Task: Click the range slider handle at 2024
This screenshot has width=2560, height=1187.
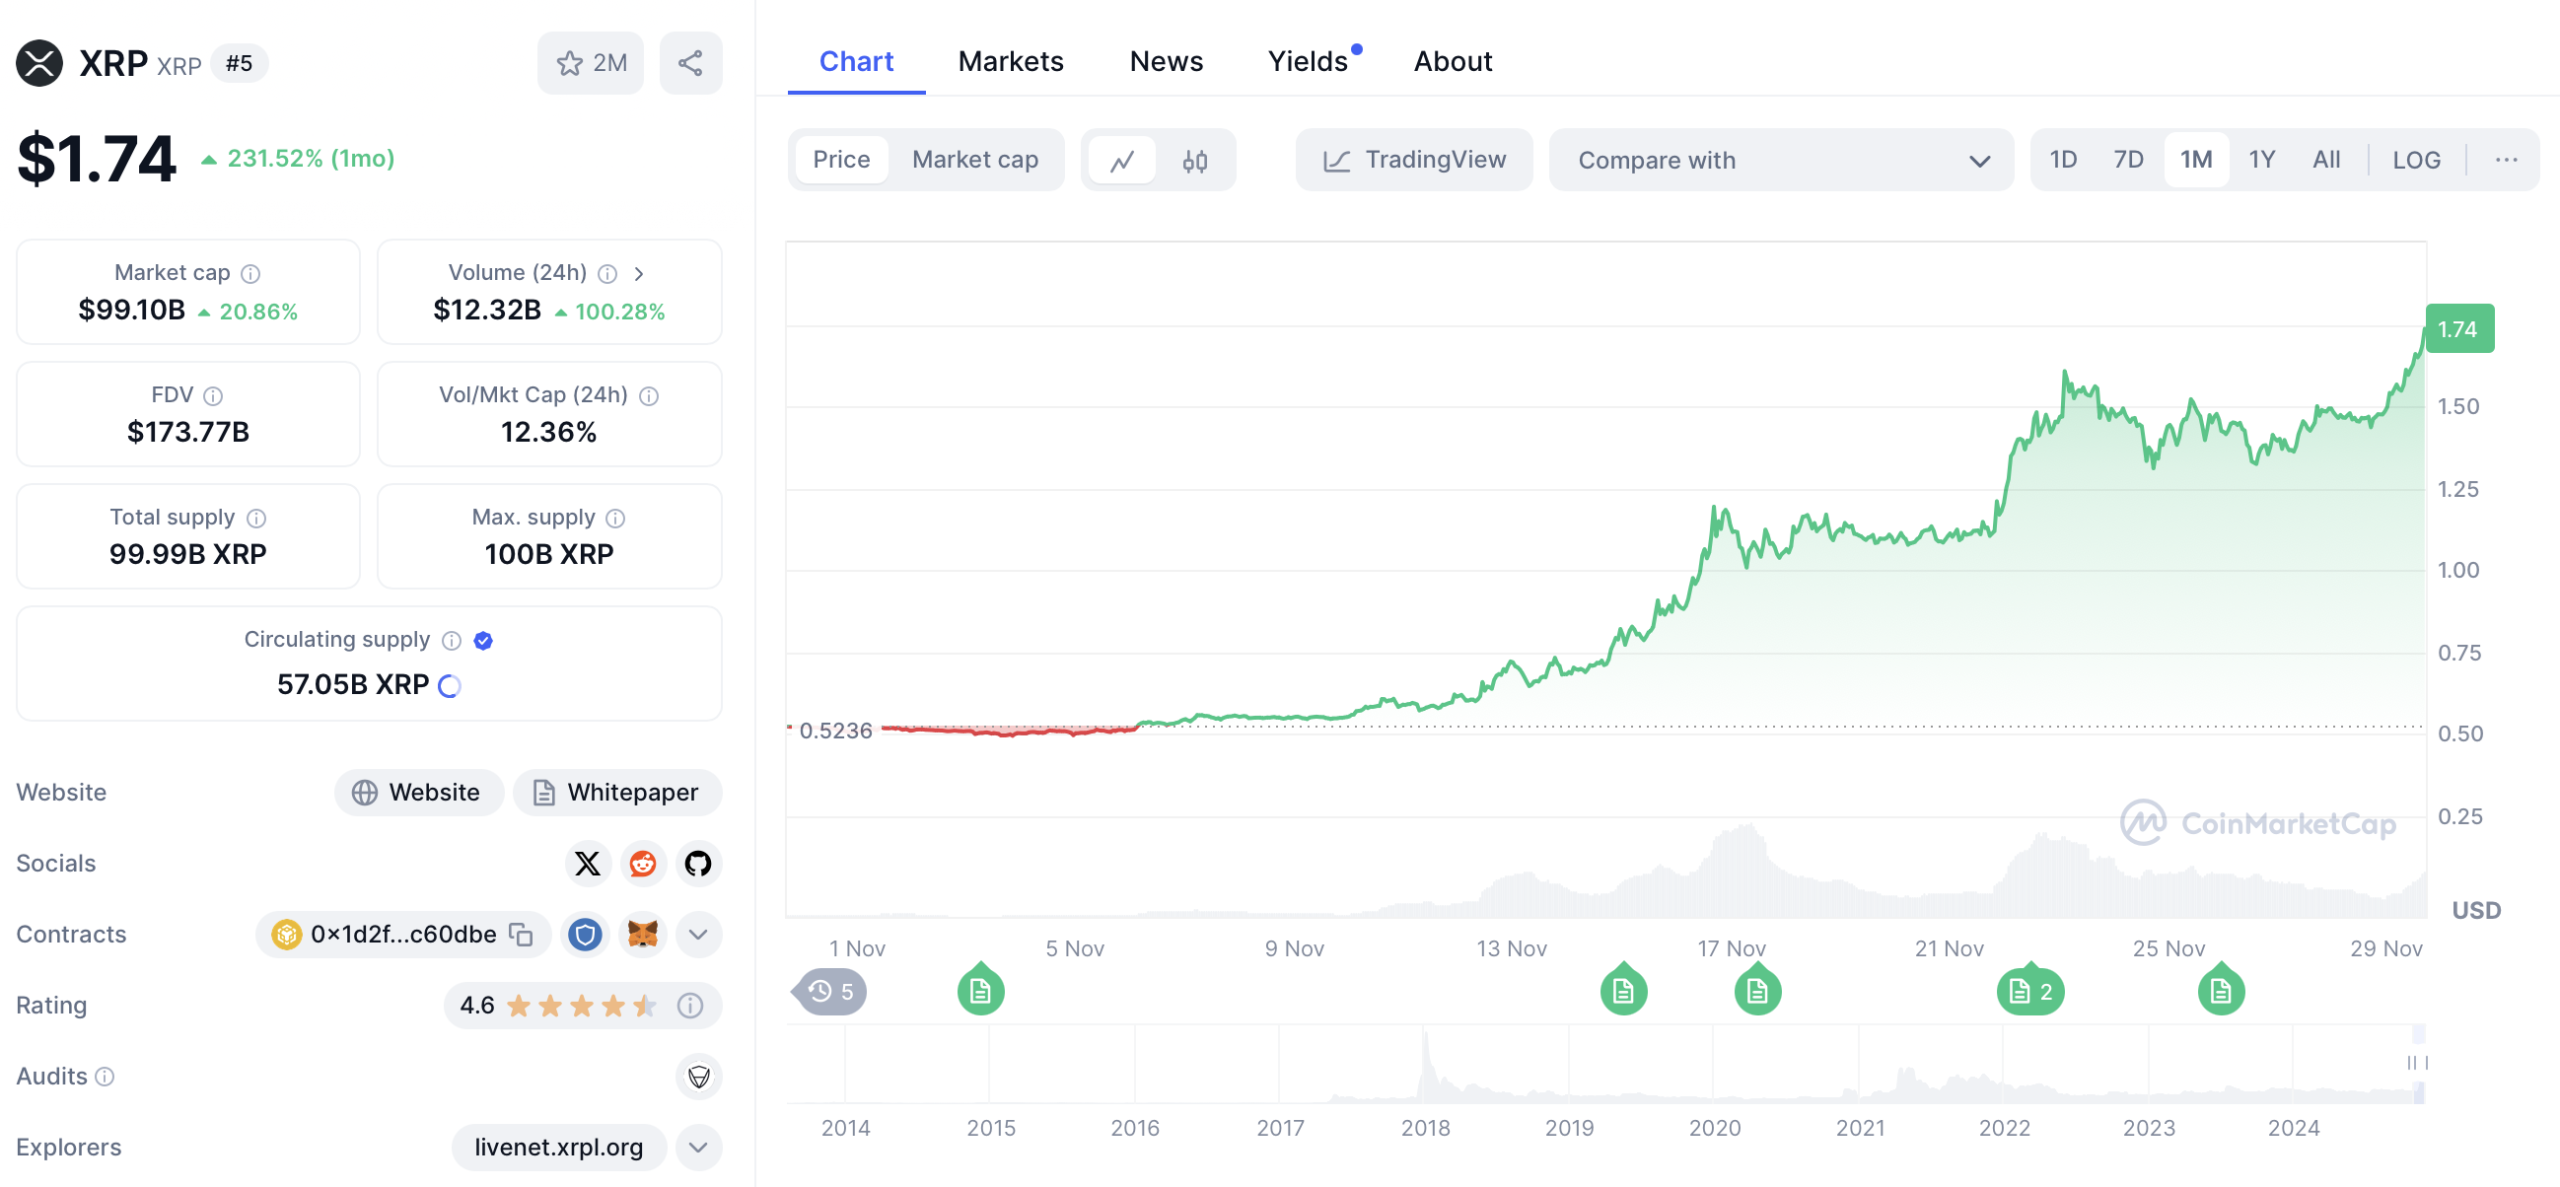Action: [x=2418, y=1062]
